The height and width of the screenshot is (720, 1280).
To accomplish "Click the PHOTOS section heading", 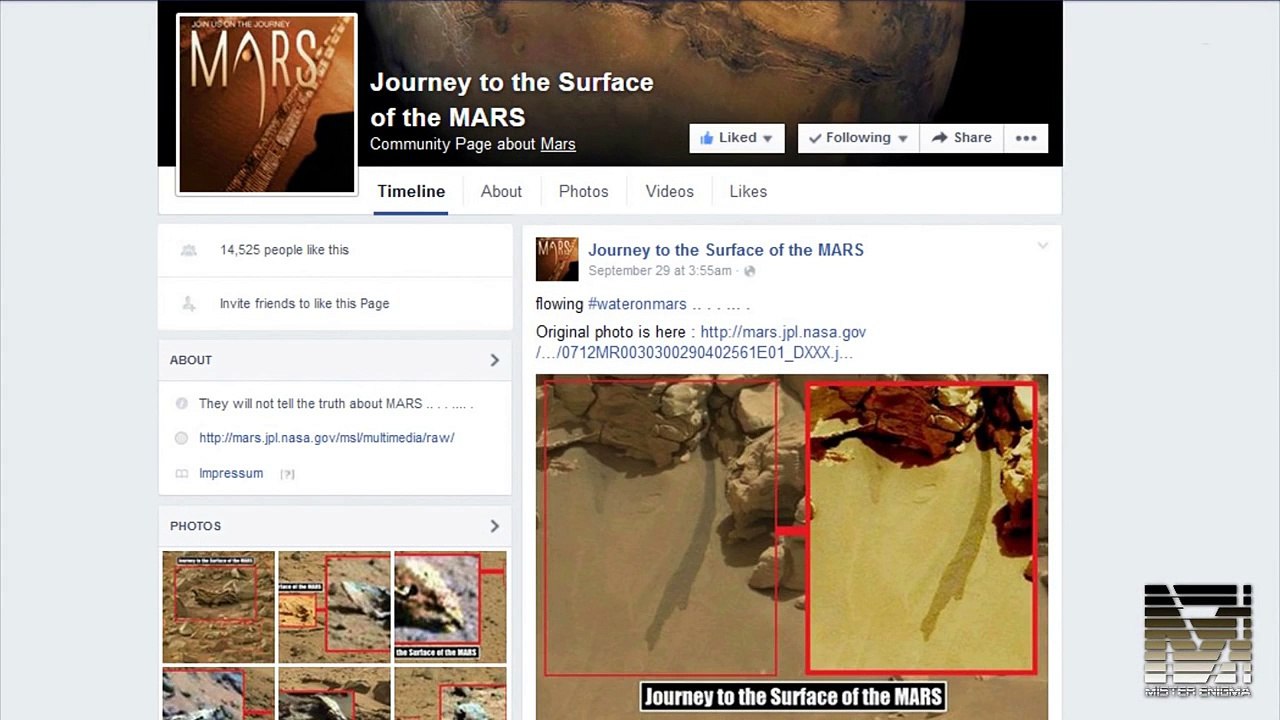I will point(195,526).
